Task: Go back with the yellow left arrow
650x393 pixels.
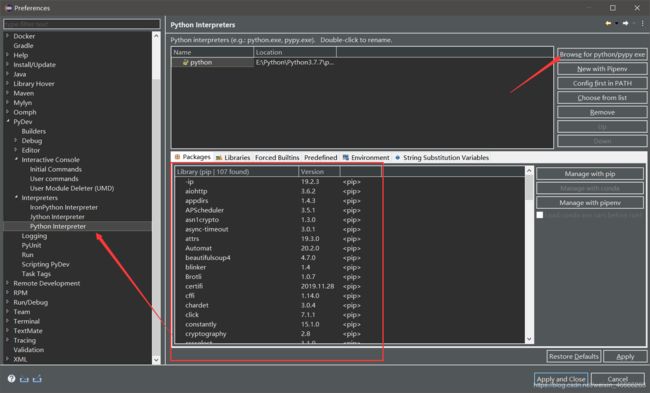Action: click(608, 24)
